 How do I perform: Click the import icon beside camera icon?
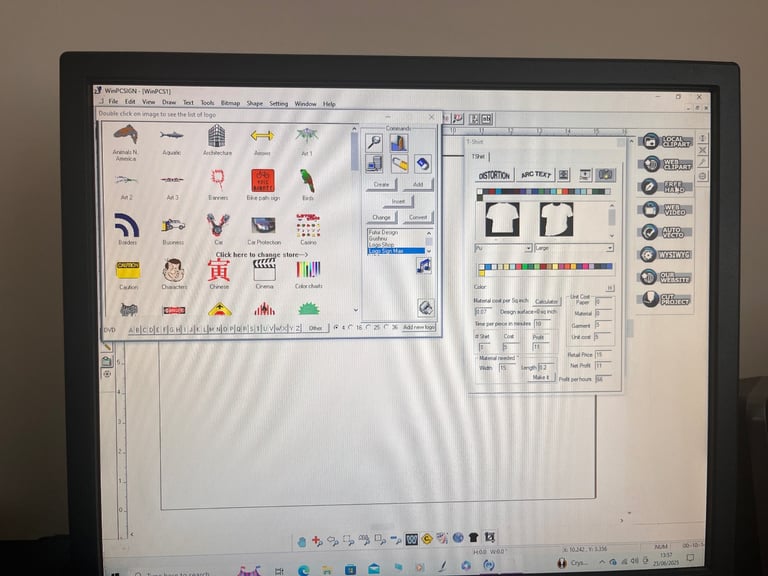585,174
